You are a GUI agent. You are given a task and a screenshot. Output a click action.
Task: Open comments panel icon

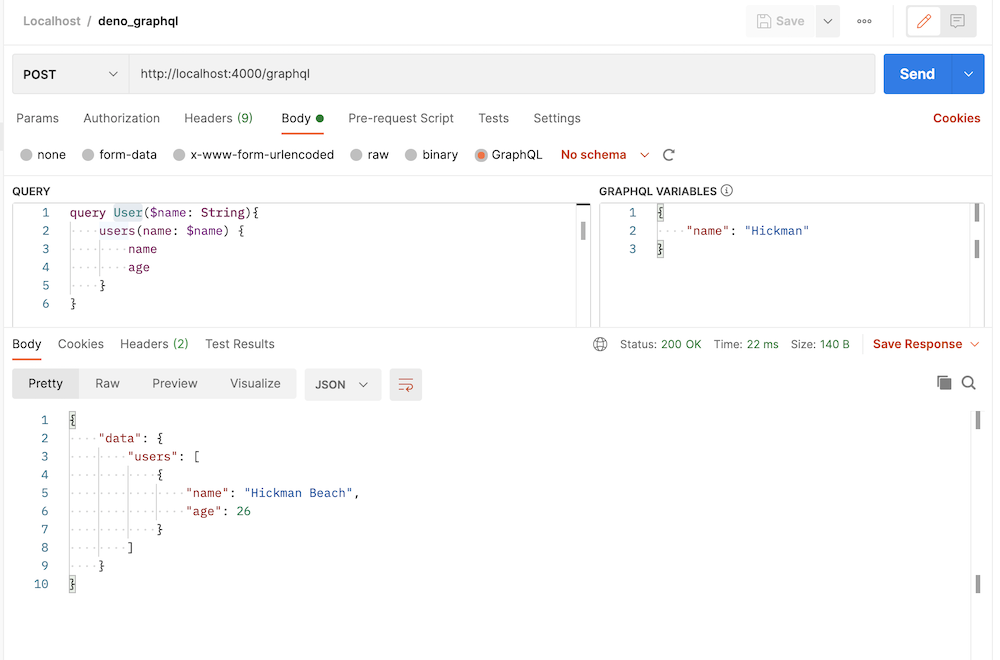(957, 21)
